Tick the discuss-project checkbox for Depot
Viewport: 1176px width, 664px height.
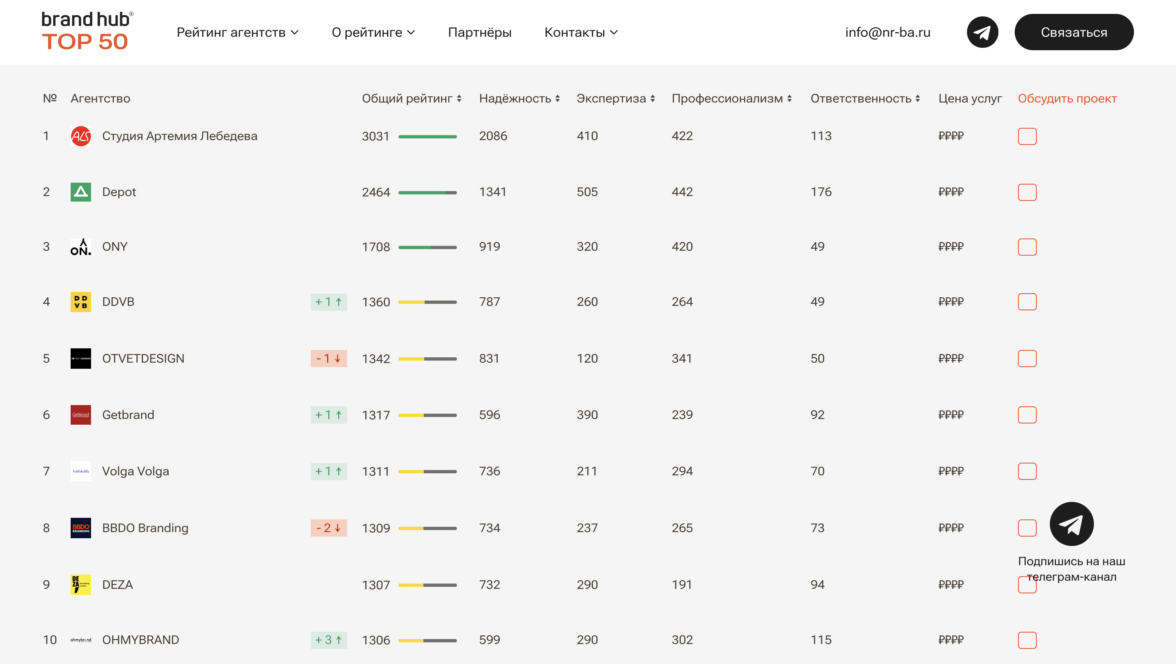pyautogui.click(x=1027, y=192)
